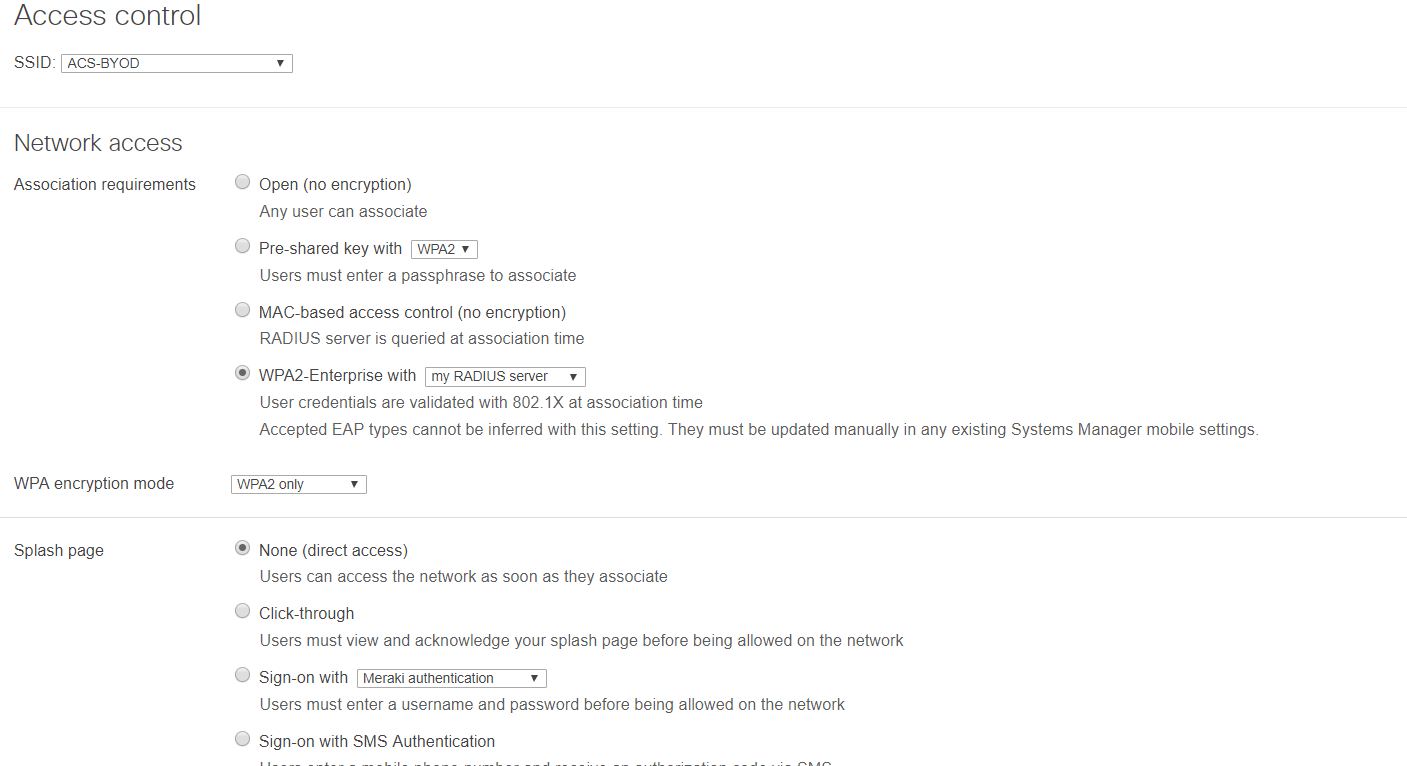Screen dimensions: 1407x766
Task: Click the Access control page heading
Action: pos(108,16)
